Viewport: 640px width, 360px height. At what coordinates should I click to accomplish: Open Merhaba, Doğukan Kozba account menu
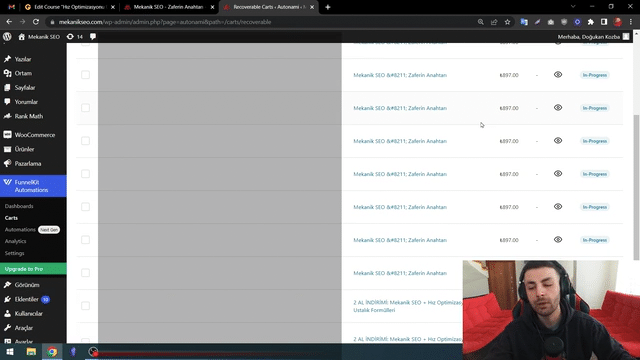pos(593,37)
